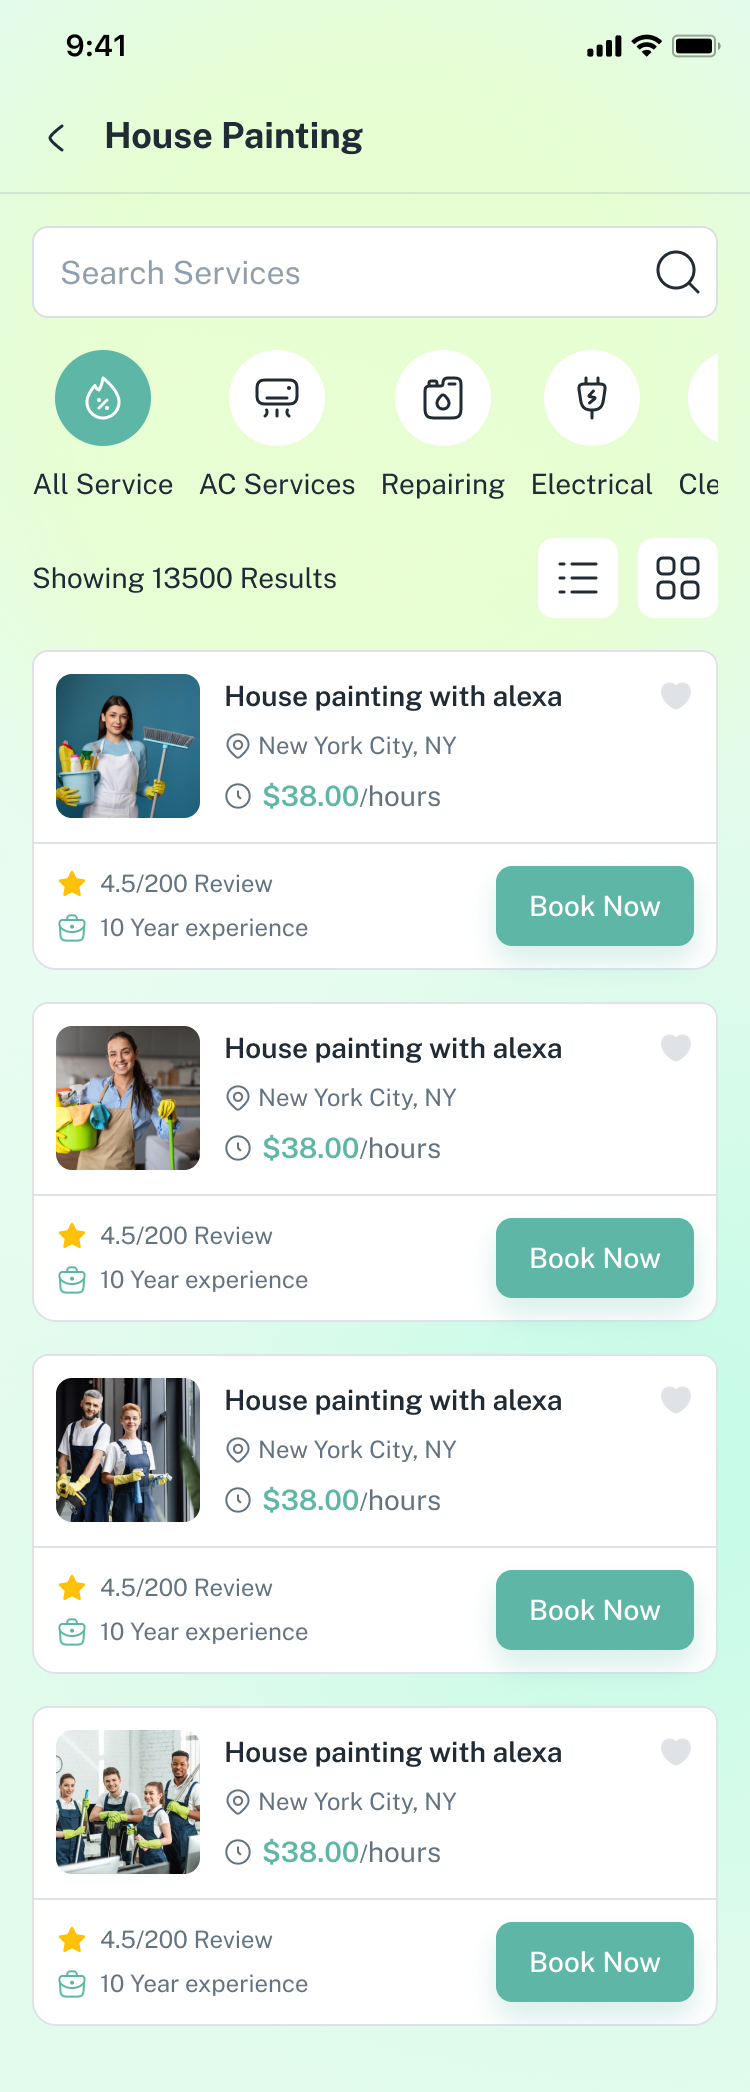Open the AC Services category icon
Screen dimensions: 750x2092
[277, 398]
